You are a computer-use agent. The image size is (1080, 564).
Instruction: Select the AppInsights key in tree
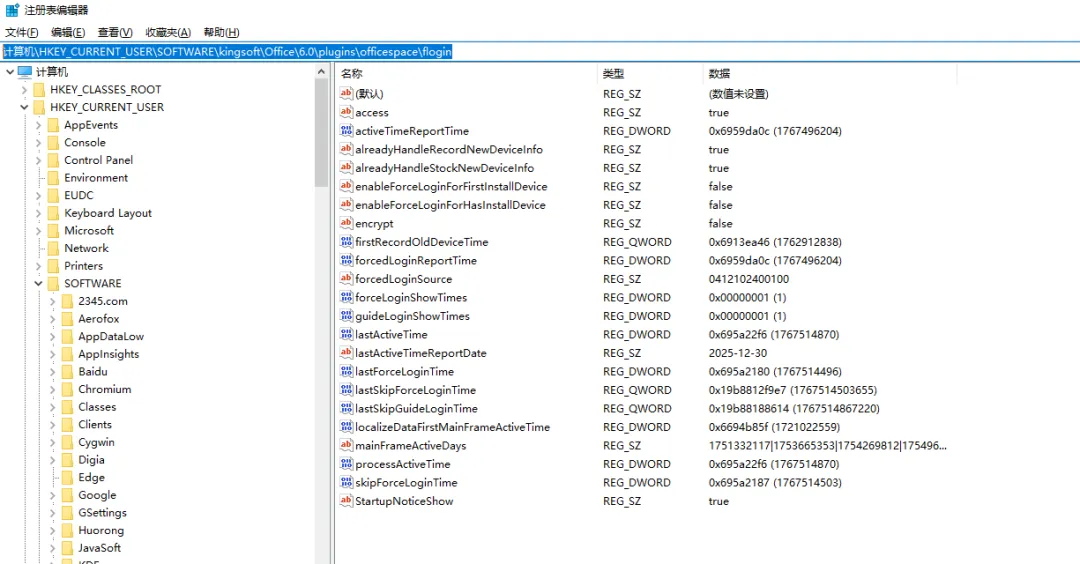coord(108,354)
